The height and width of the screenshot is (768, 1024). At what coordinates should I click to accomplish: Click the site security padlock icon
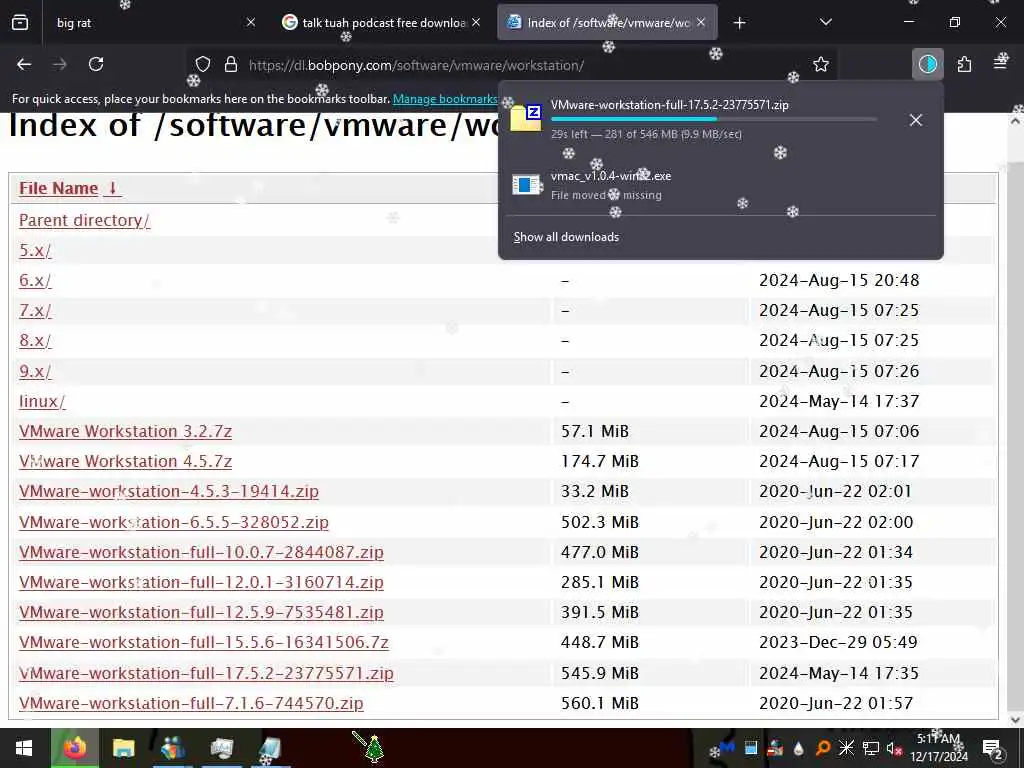click(x=231, y=65)
